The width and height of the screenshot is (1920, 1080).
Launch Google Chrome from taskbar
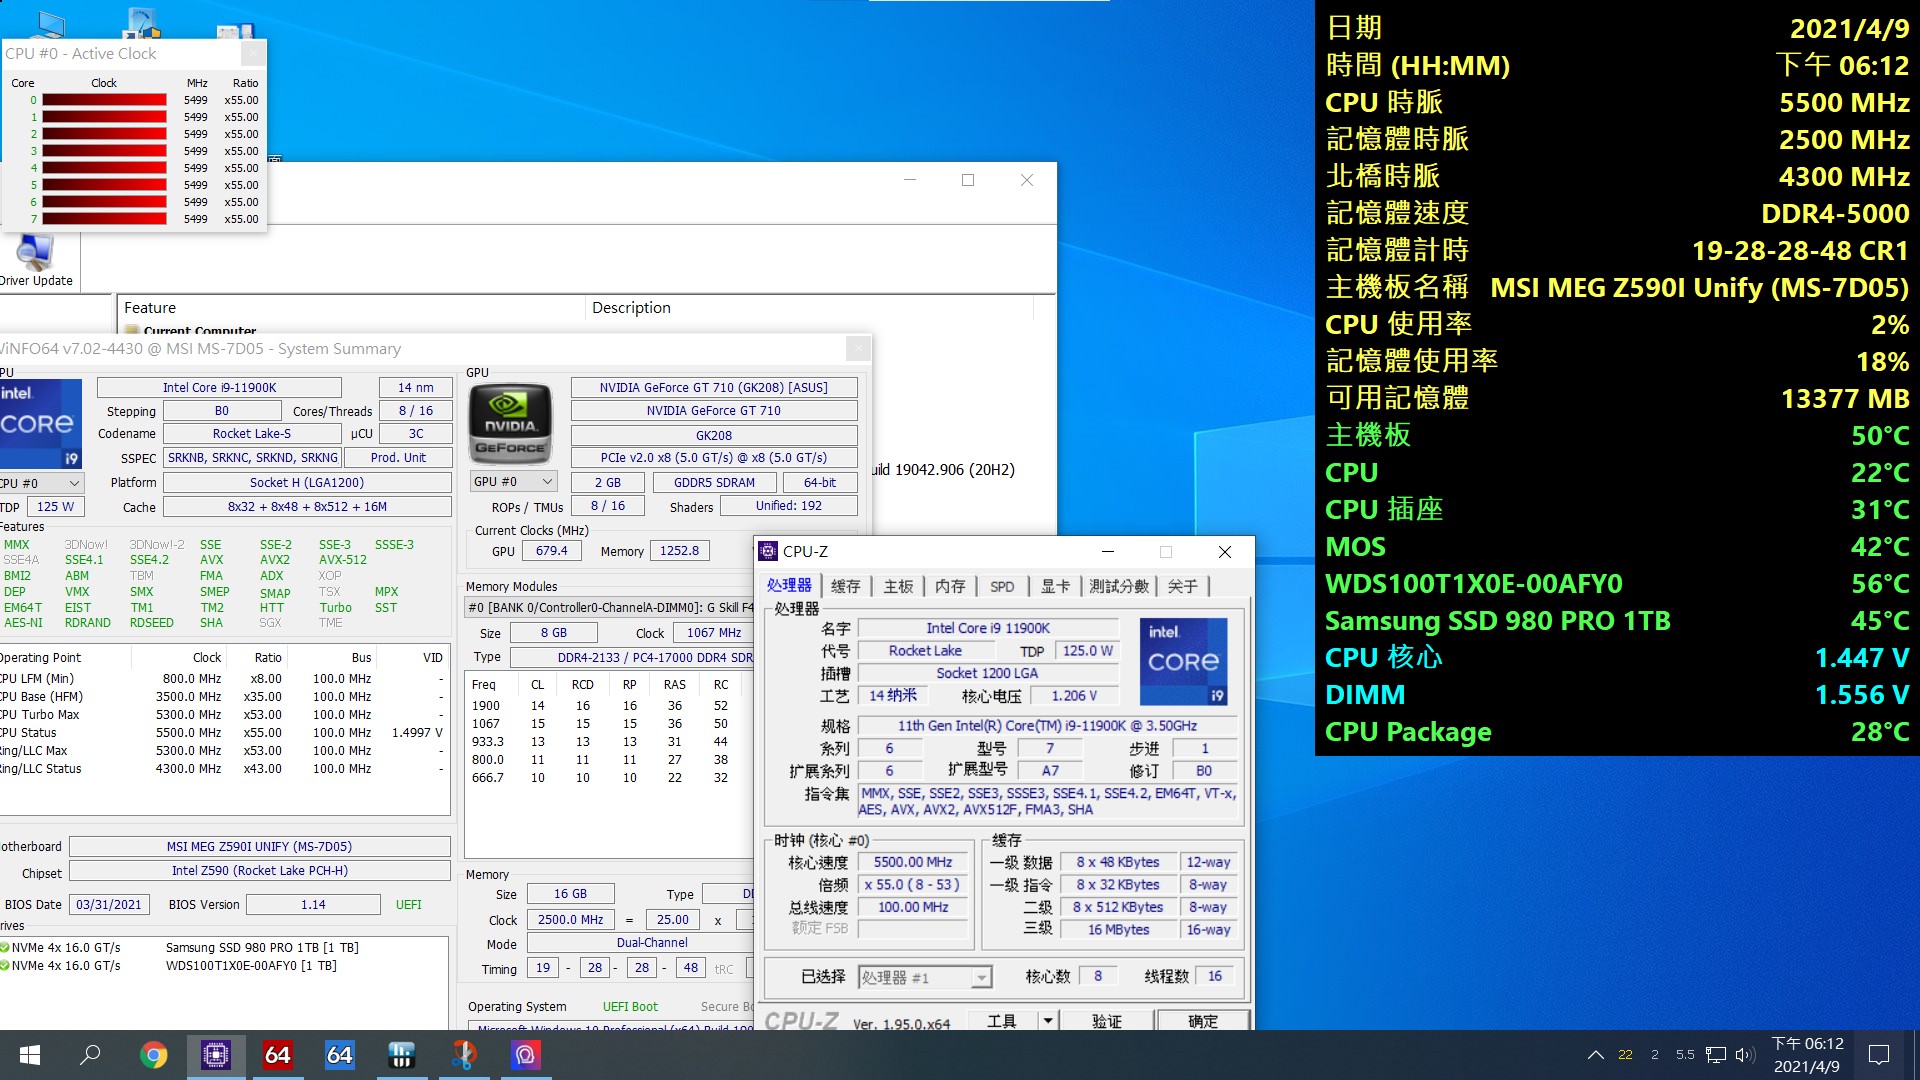(154, 1055)
